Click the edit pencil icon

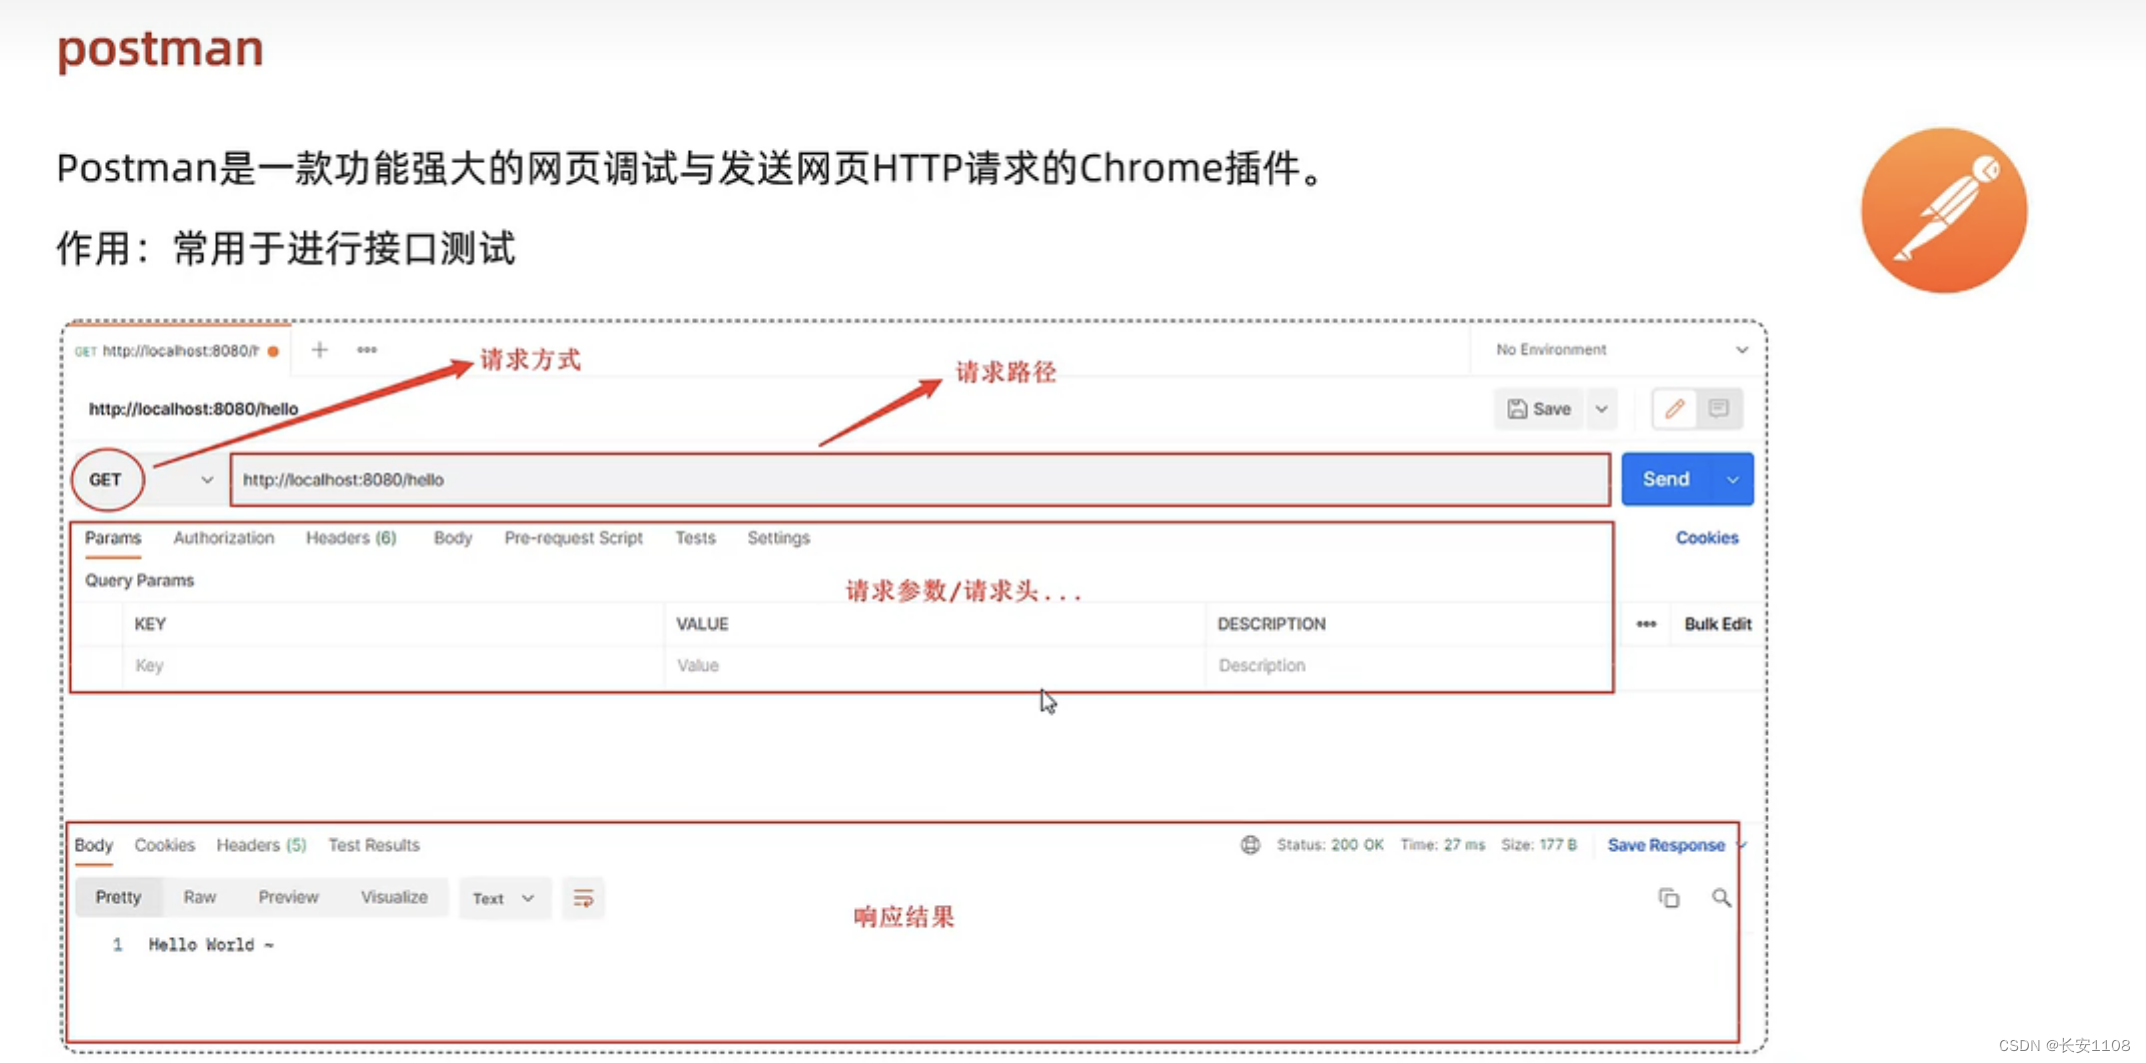point(1675,409)
